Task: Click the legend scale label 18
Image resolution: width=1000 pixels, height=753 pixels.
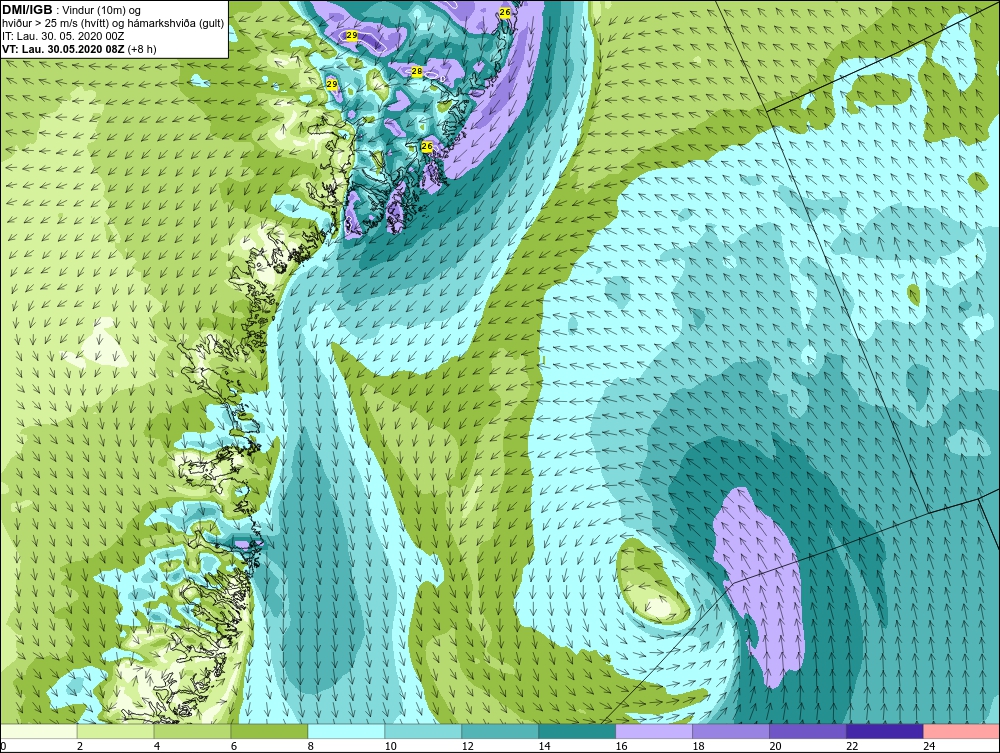Action: click(698, 746)
